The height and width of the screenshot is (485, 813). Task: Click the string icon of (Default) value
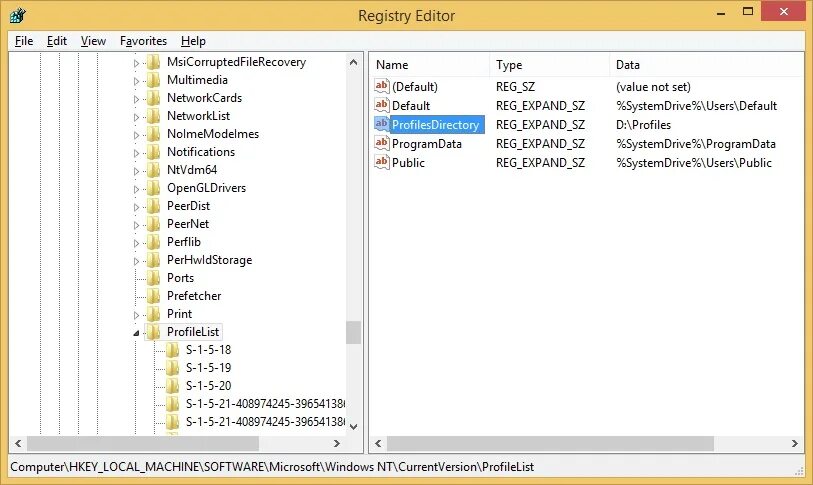click(382, 86)
